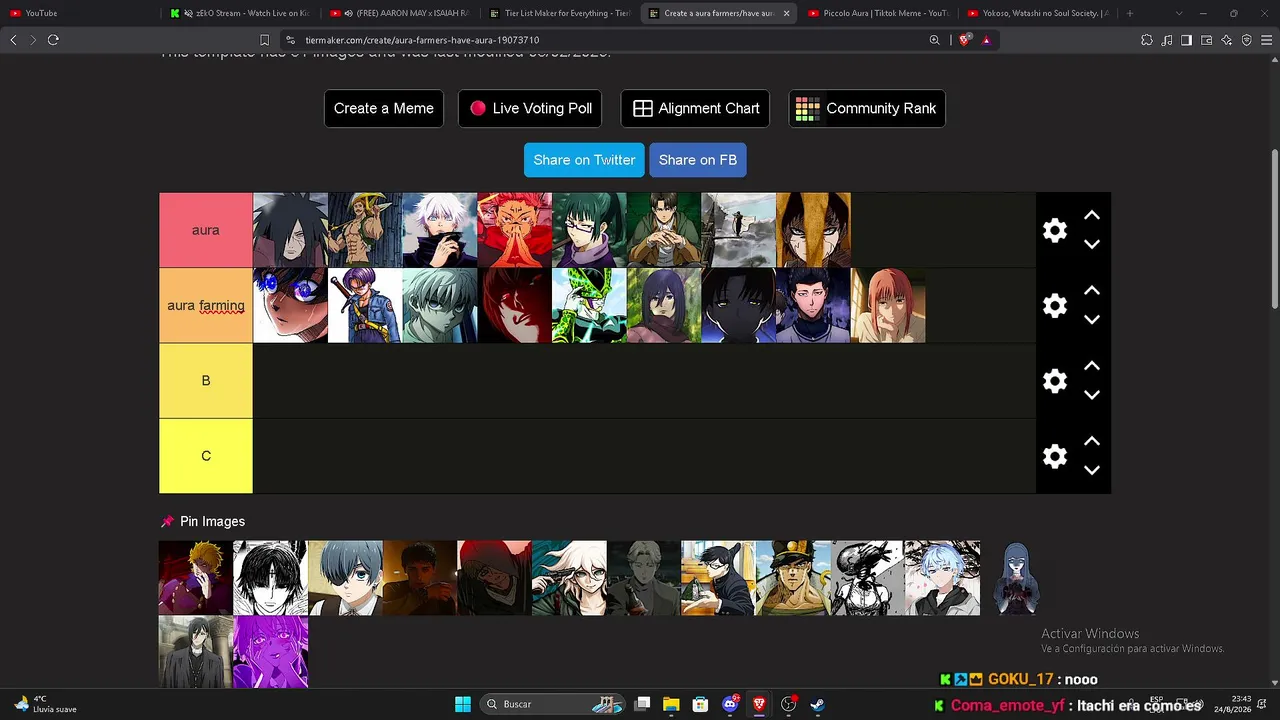Image resolution: width=1280 pixels, height=720 pixels.
Task: Move the B tier row up
Action: click(1092, 365)
